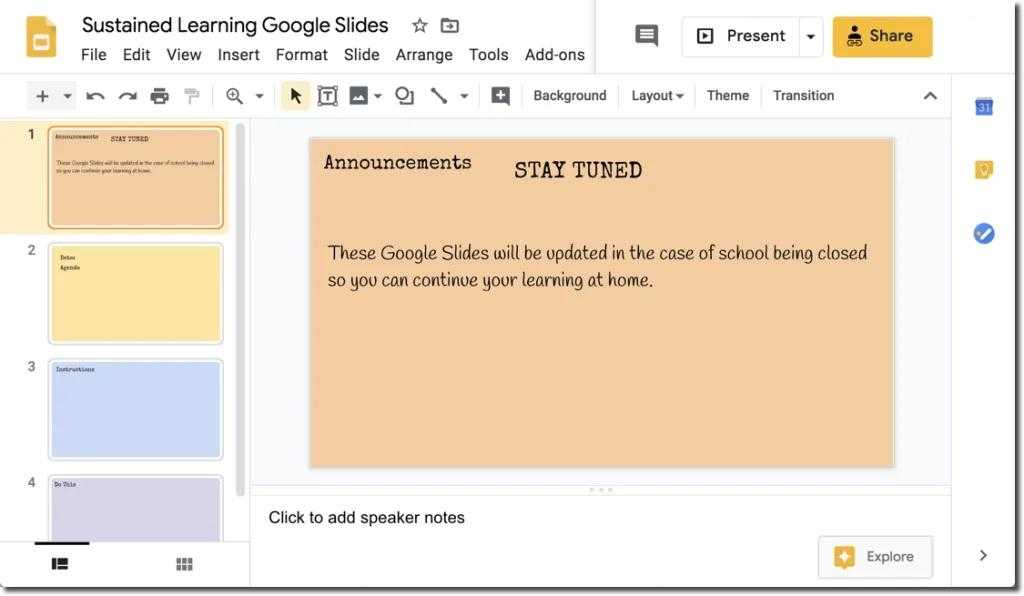Expand the new slide dropdown arrow
Screen dimensions: 1024x596
pos(68,96)
